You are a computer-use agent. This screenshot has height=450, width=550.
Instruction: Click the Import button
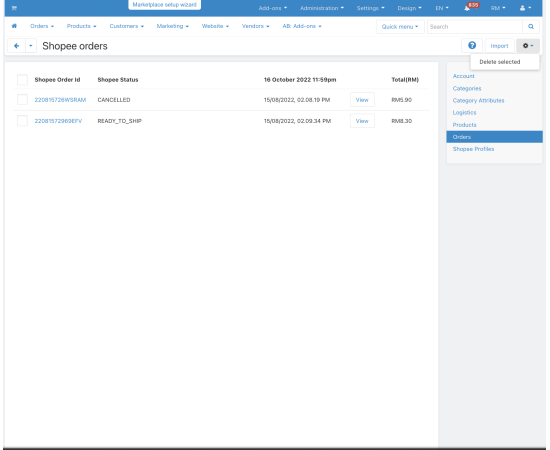coord(499,46)
